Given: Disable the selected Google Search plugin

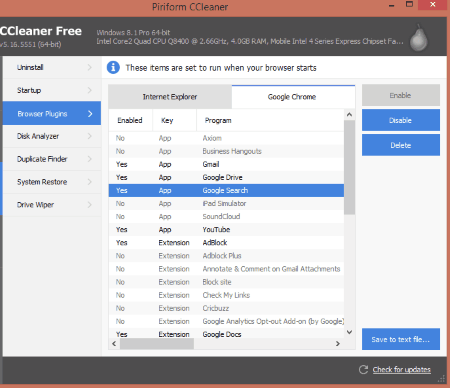Looking at the screenshot, I should coord(401,120).
